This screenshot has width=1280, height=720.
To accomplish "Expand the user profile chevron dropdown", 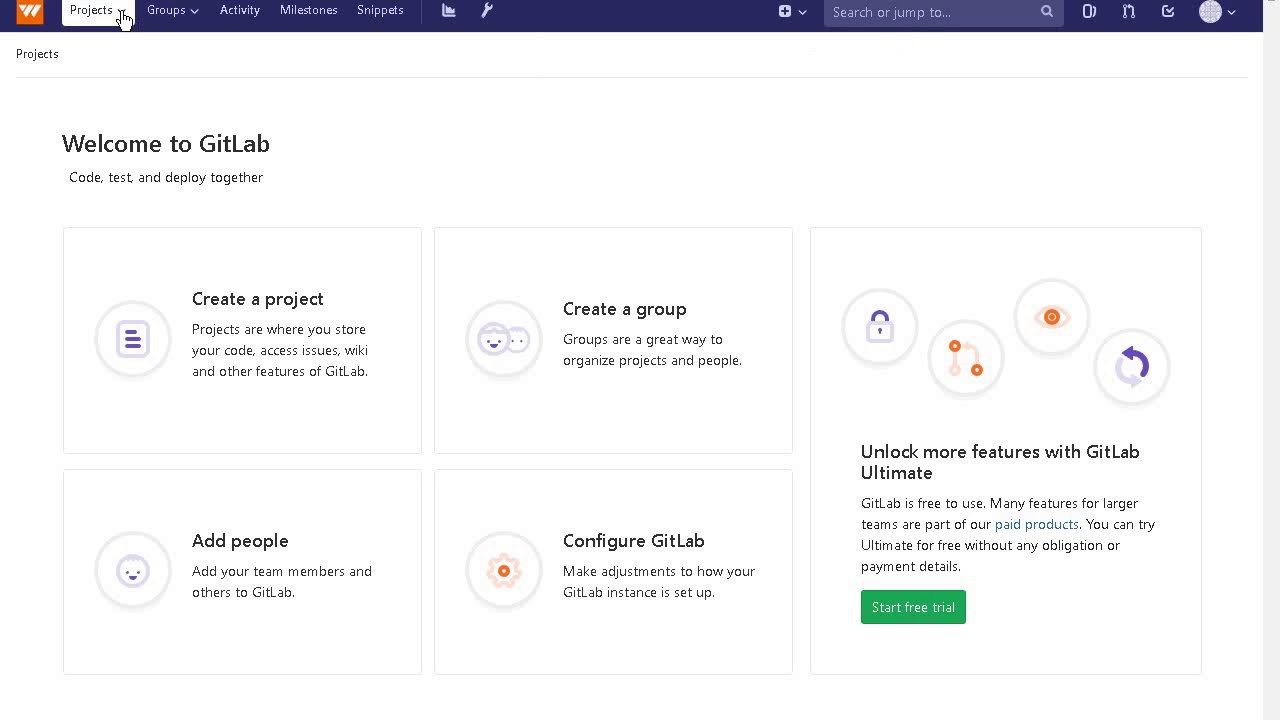I will (1231, 13).
